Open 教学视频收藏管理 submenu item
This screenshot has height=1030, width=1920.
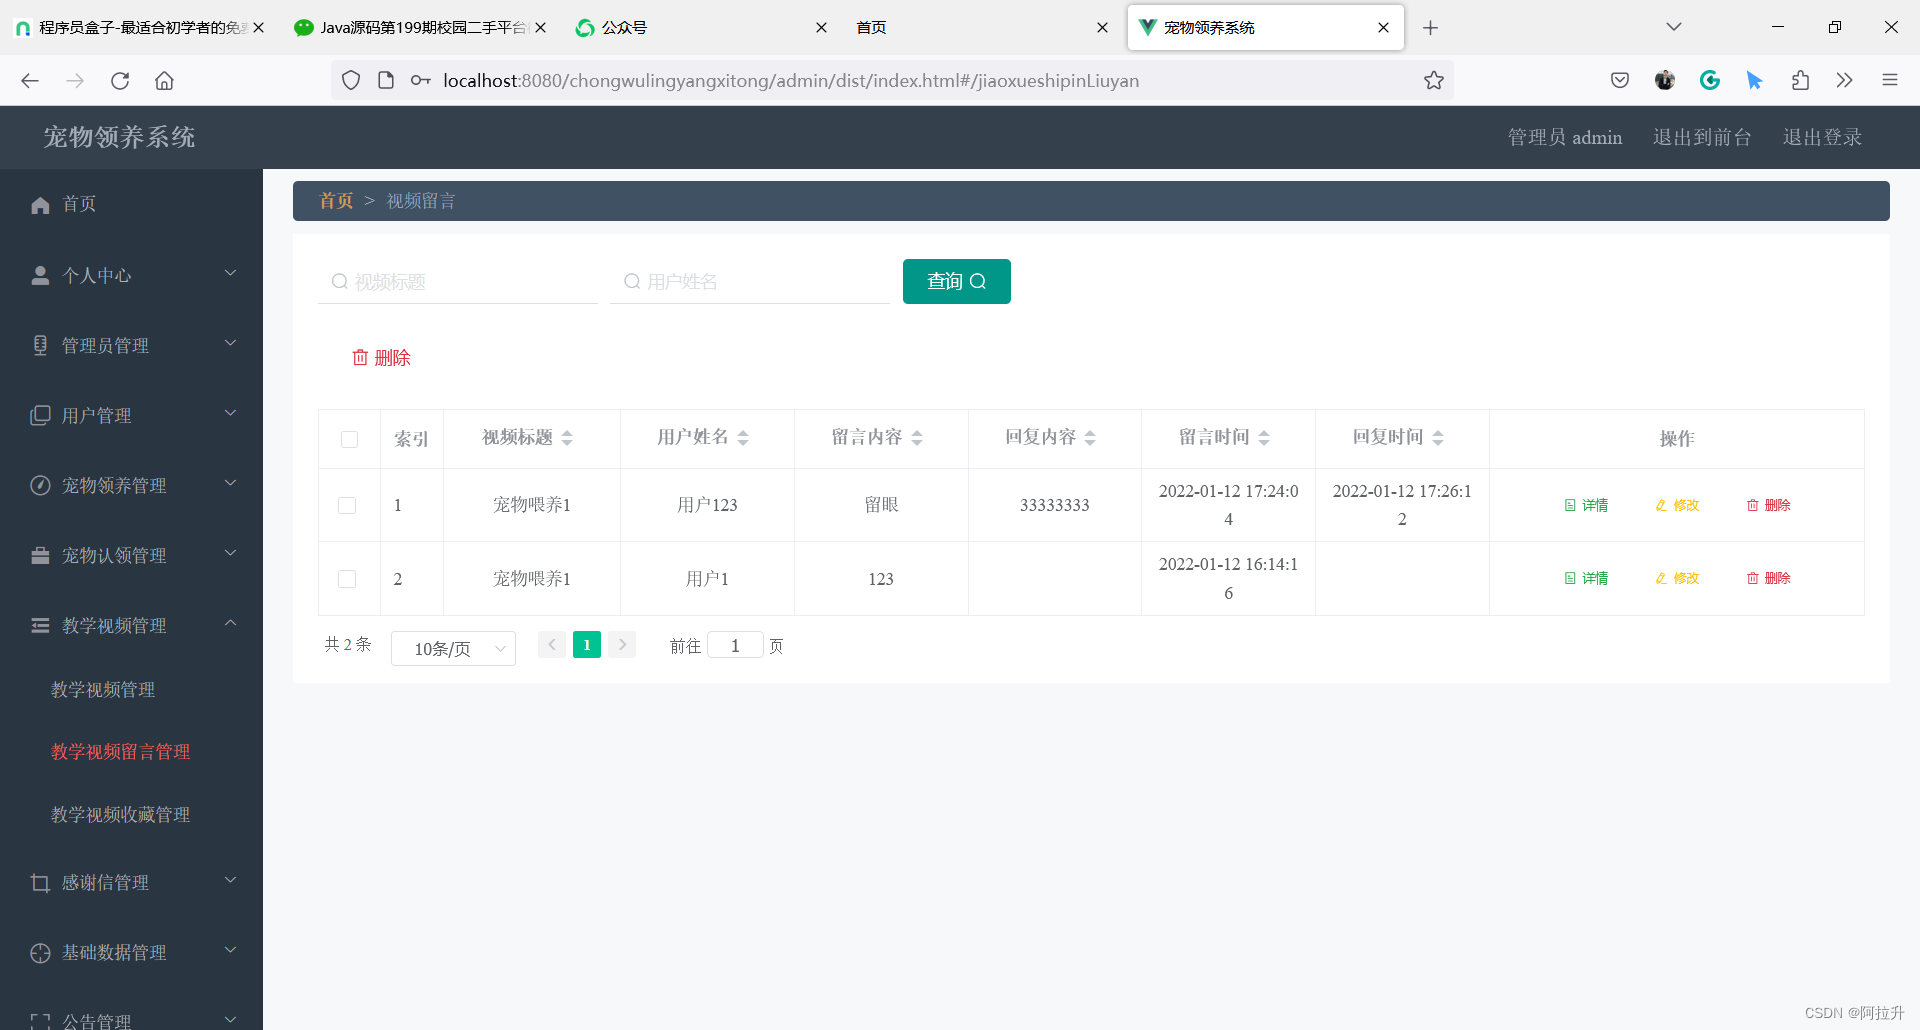(x=120, y=815)
